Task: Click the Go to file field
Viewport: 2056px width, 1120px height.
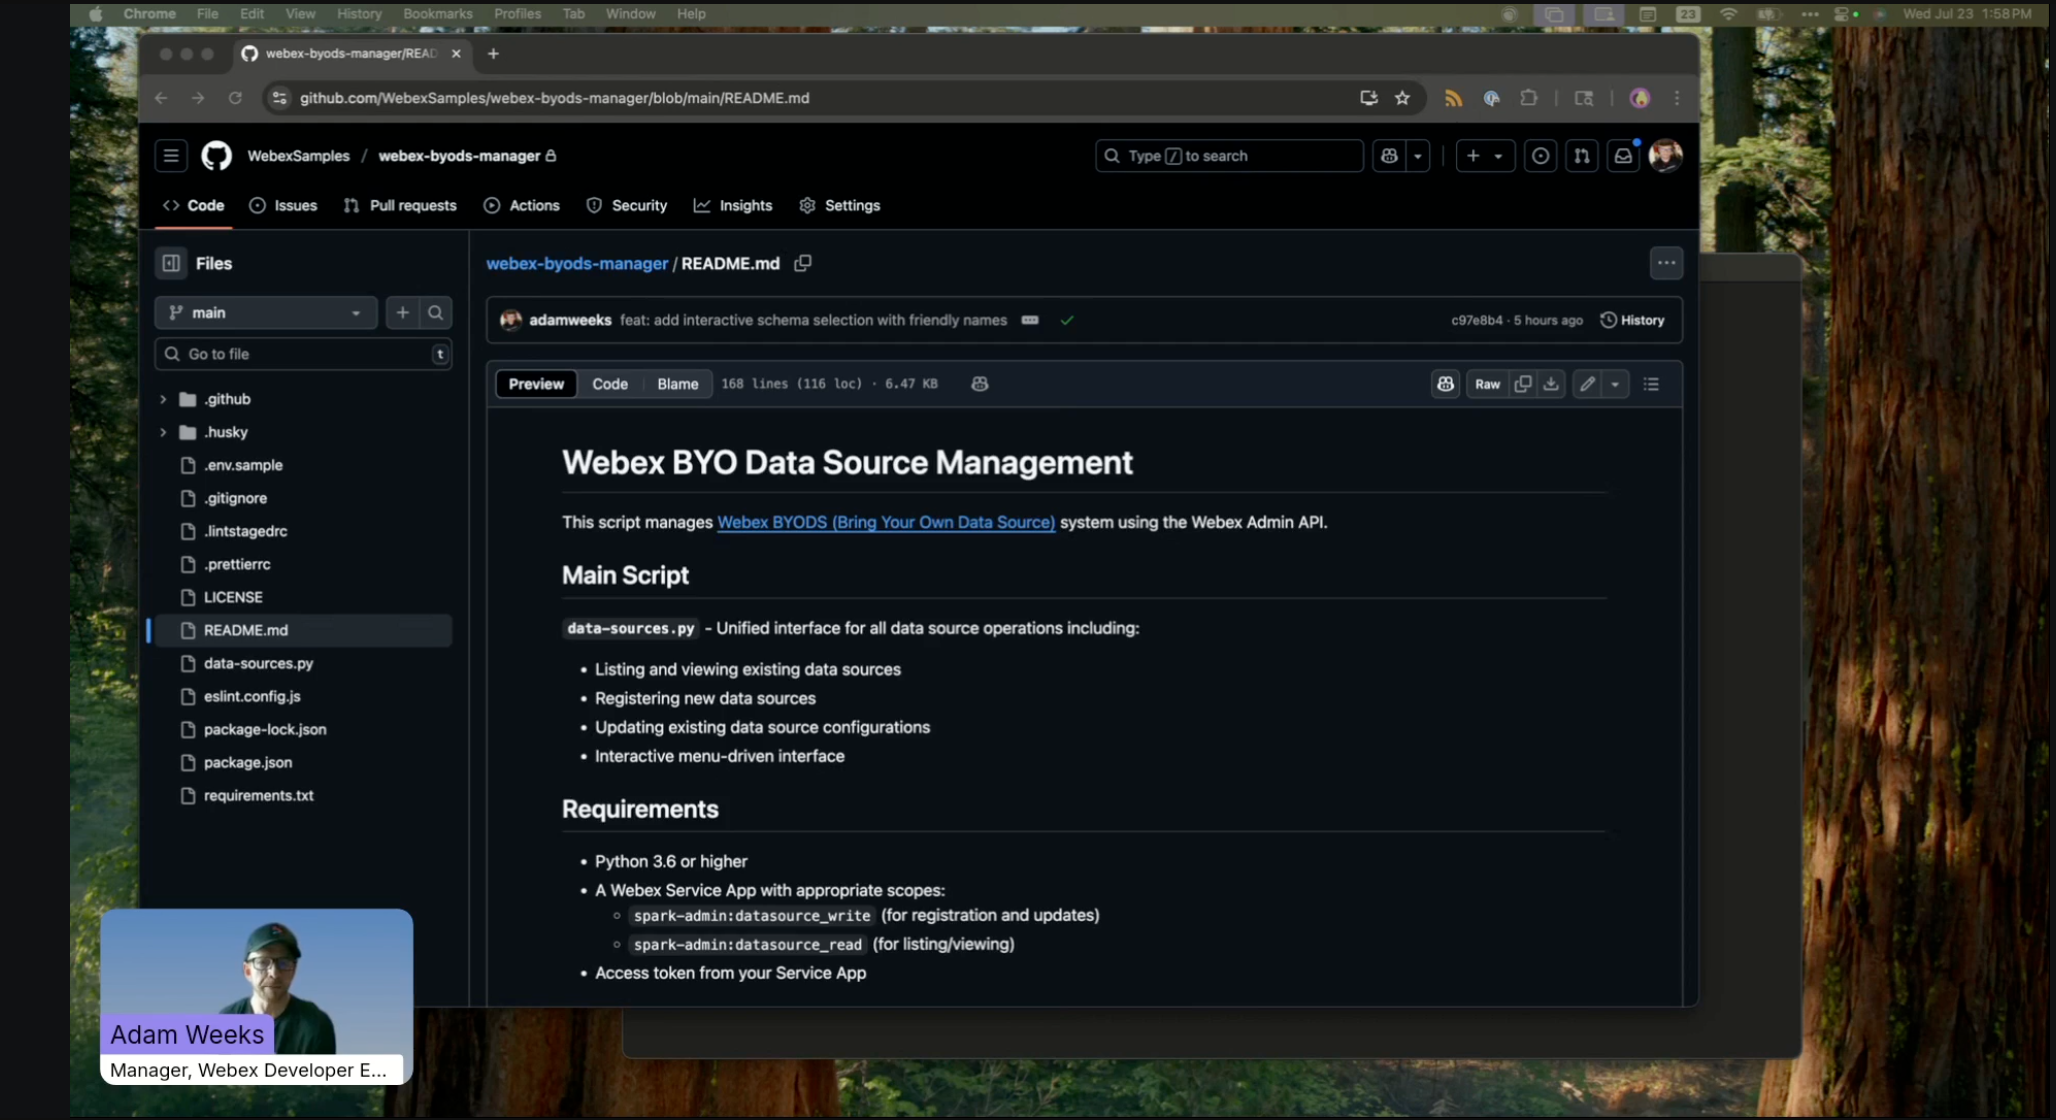Action: tap(300, 354)
